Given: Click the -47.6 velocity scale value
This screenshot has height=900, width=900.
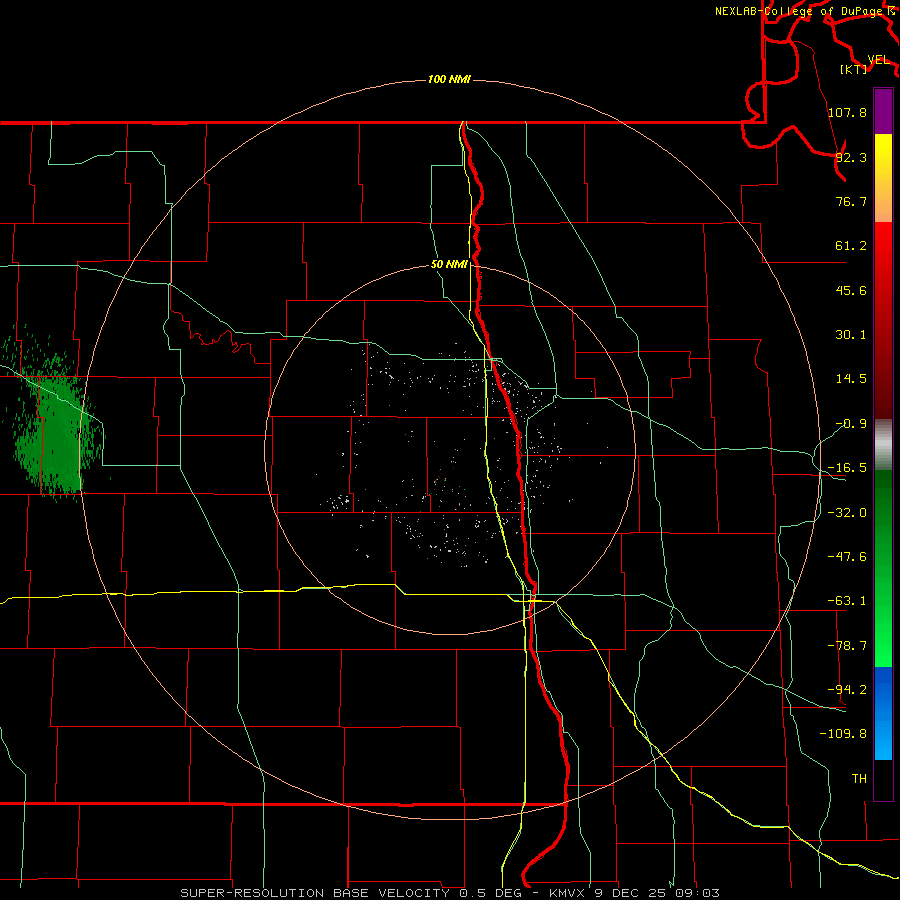Looking at the screenshot, I should 847,557.
